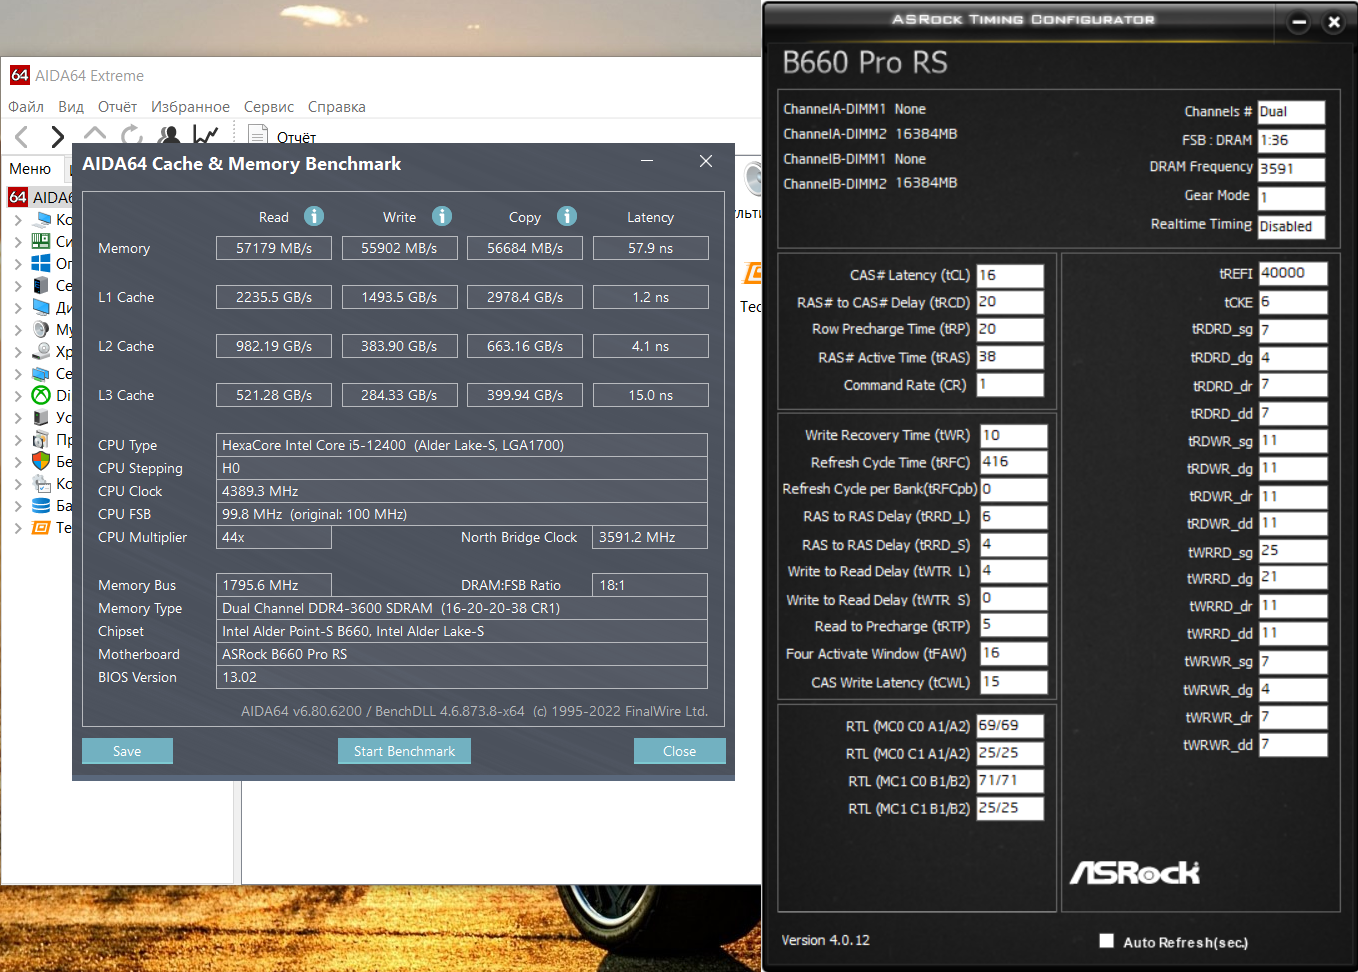The height and width of the screenshot is (972, 1358).
Task: Expand the tree node with DirectX icon
Action: pos(18,396)
